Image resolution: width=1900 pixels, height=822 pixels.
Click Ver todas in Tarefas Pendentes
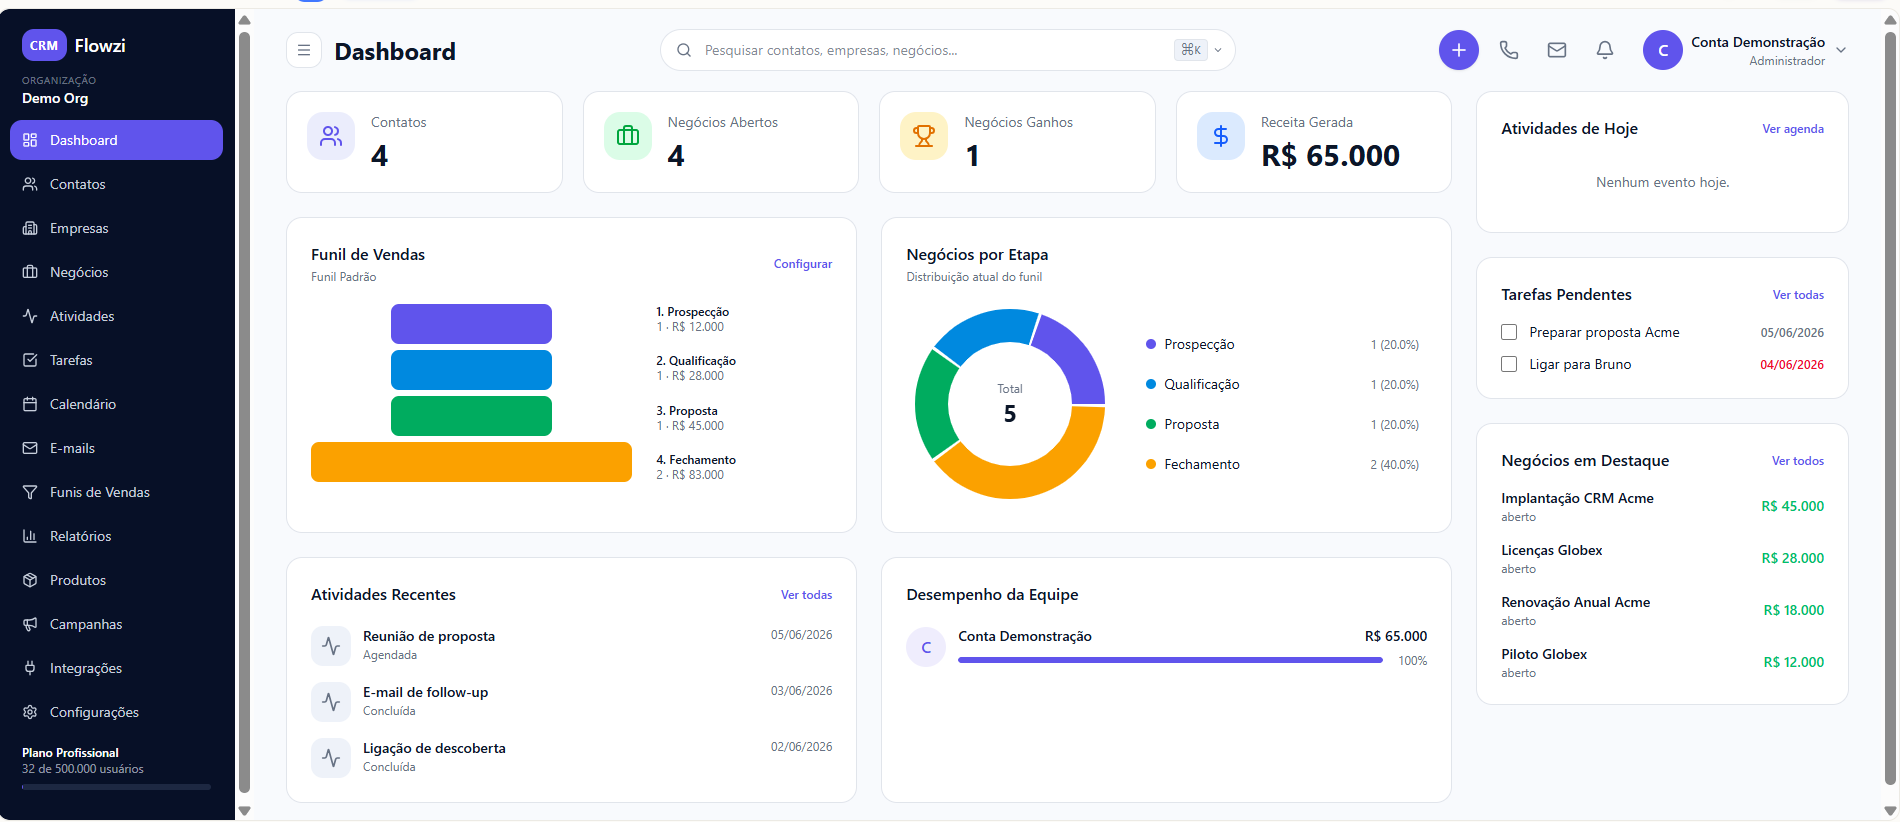[1798, 295]
